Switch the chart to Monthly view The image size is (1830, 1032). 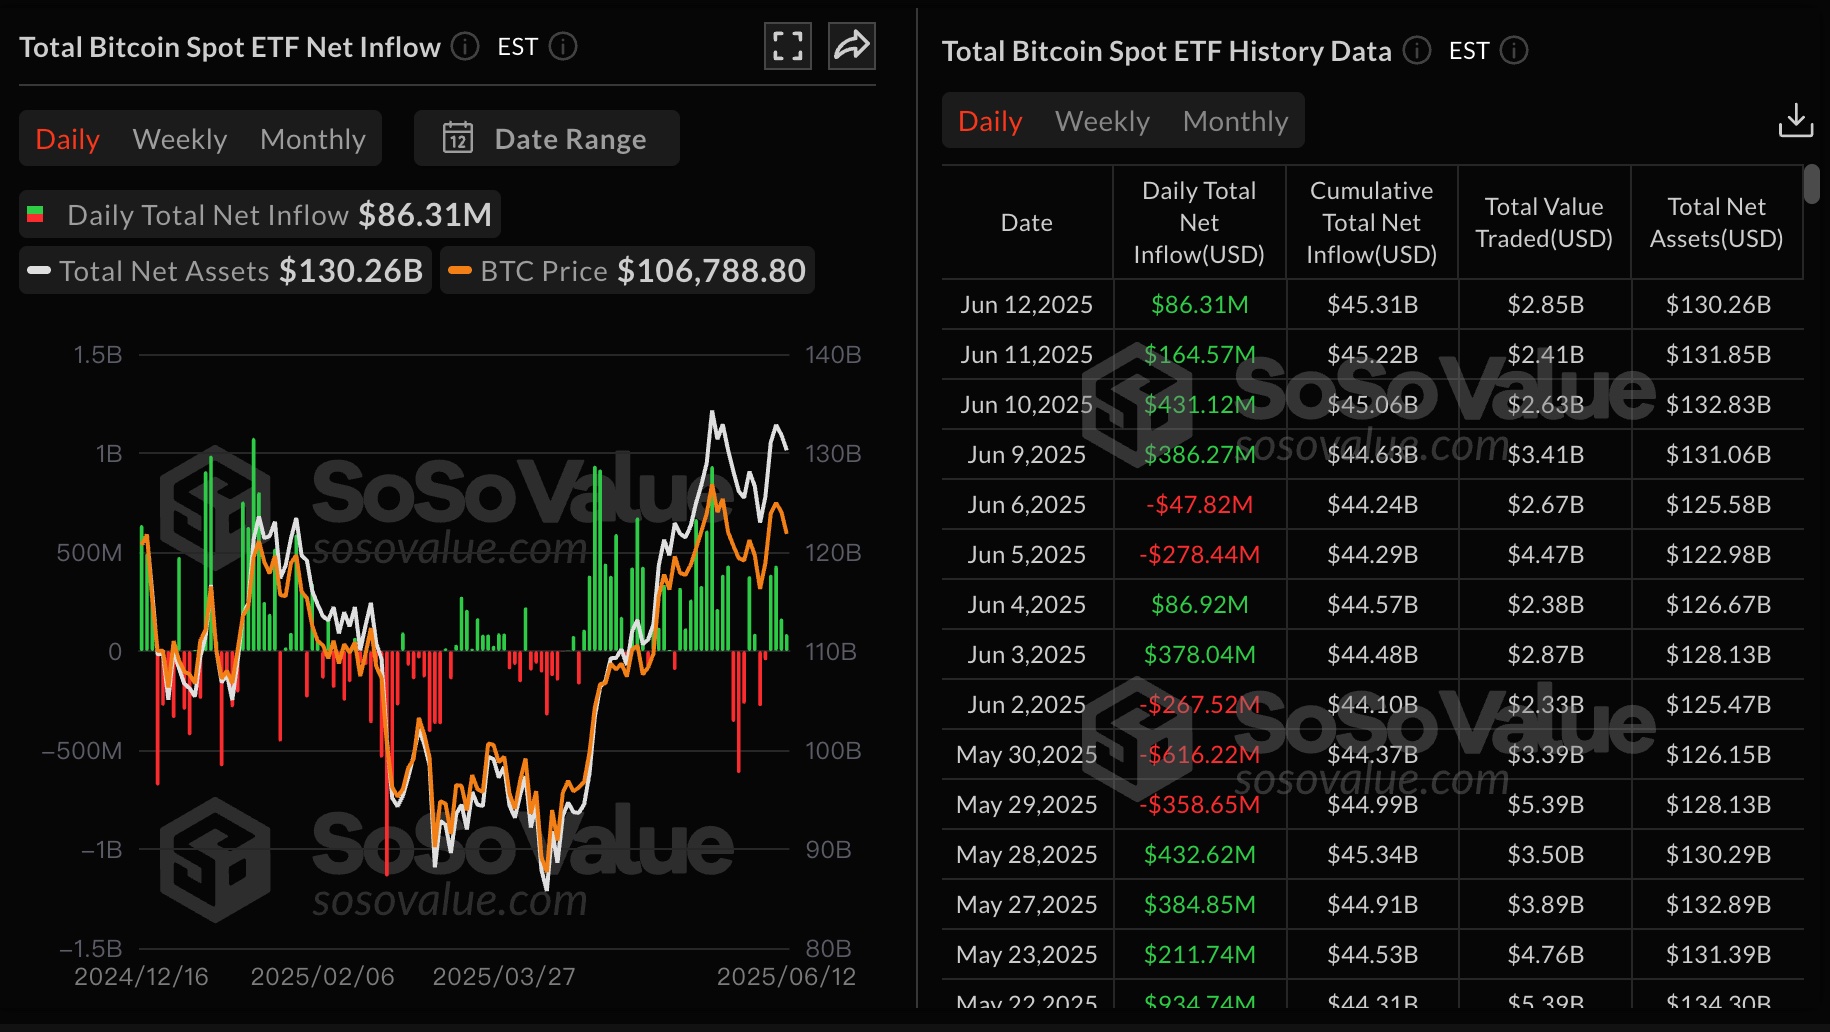click(313, 138)
